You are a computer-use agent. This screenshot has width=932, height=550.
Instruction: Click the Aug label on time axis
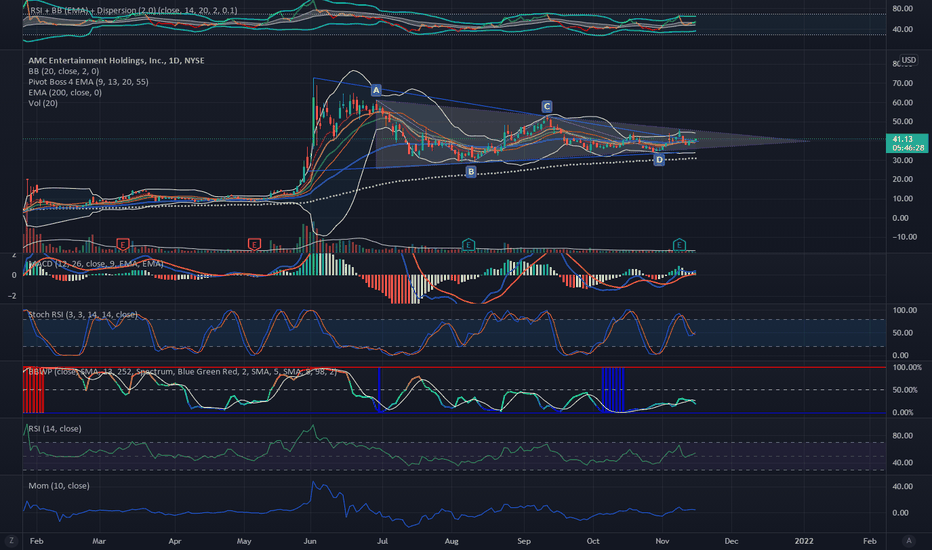click(x=452, y=541)
